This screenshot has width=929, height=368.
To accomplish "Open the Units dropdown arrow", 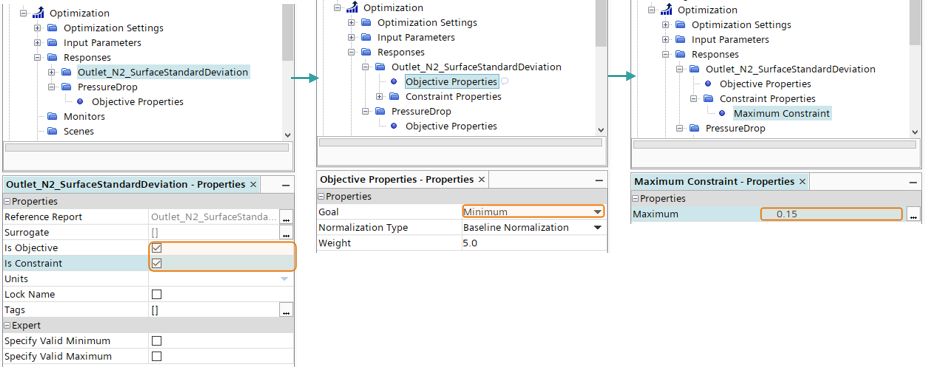I will click(x=284, y=279).
